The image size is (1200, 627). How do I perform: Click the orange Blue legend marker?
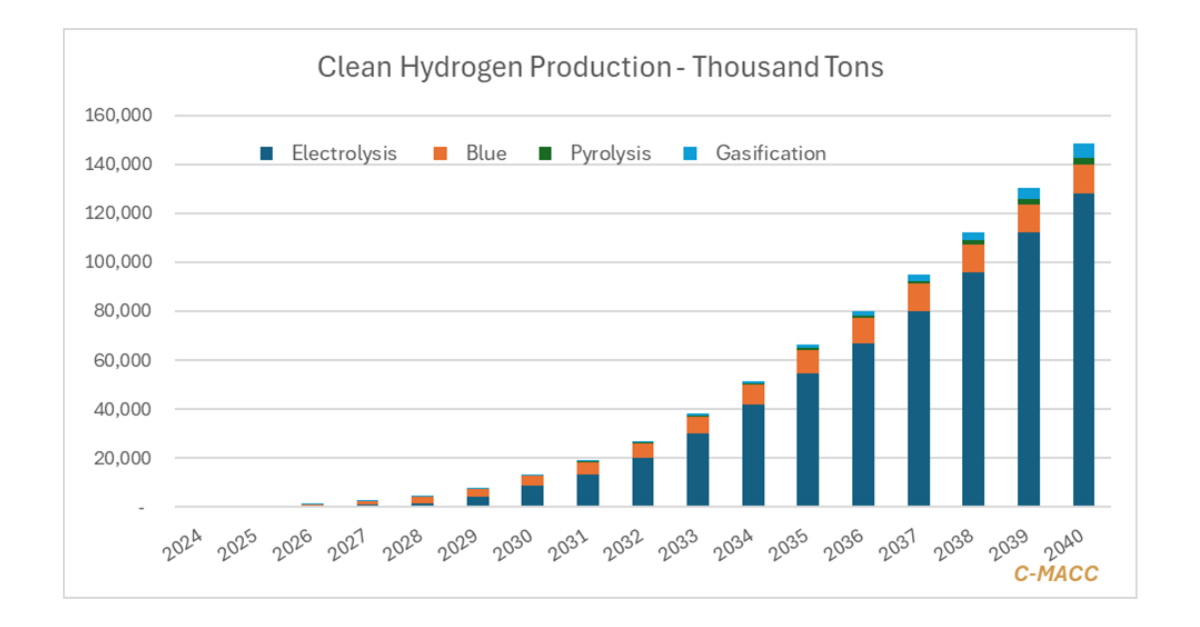coord(441,154)
